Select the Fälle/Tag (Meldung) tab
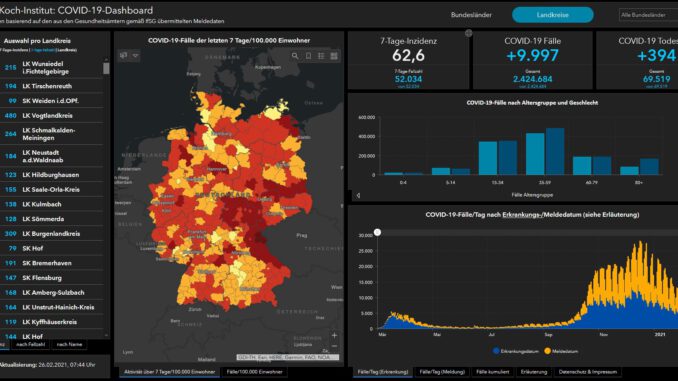678x381 pixels. pyautogui.click(x=442, y=372)
